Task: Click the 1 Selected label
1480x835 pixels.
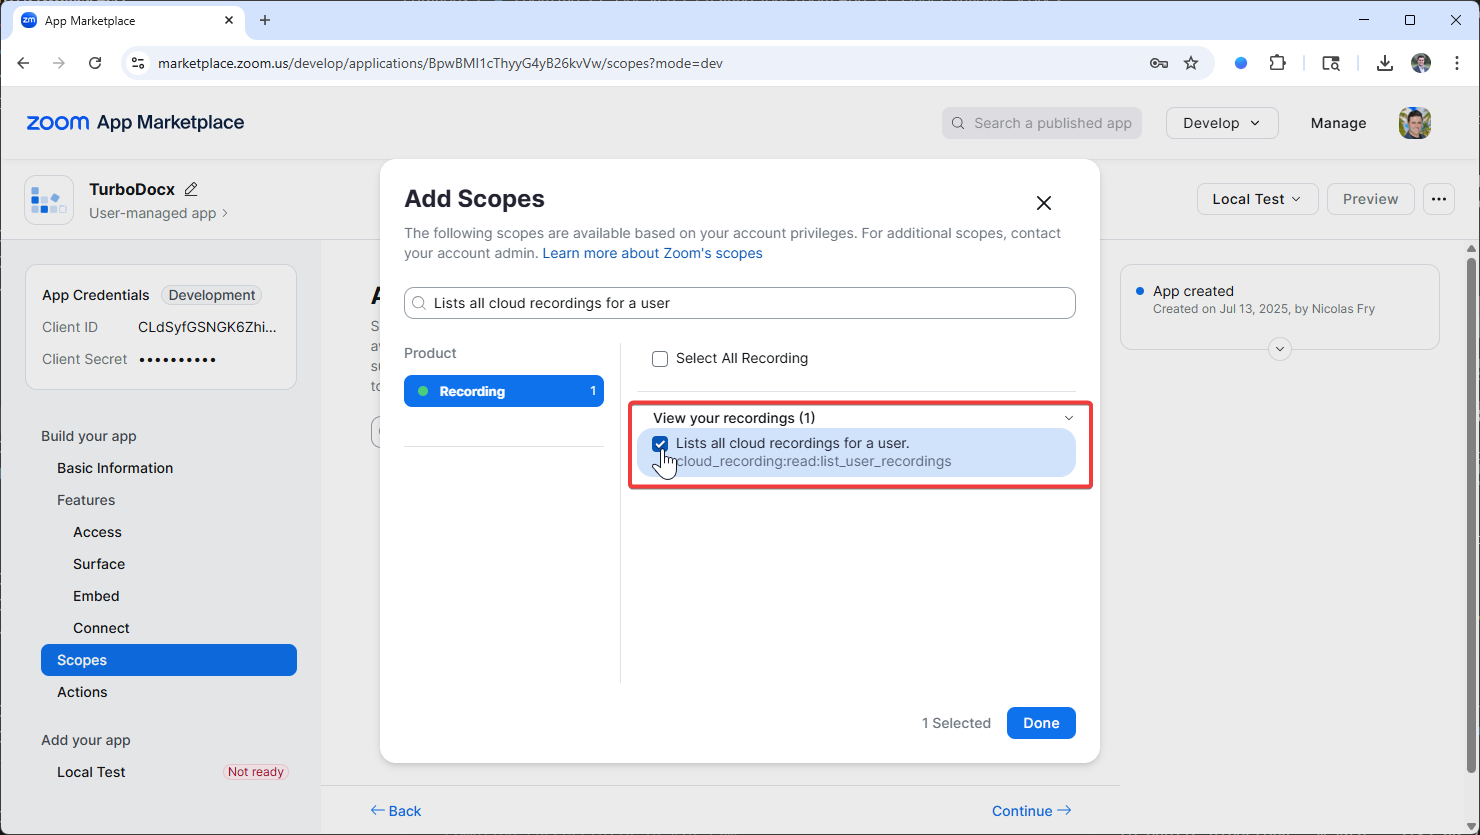Action: [x=956, y=723]
